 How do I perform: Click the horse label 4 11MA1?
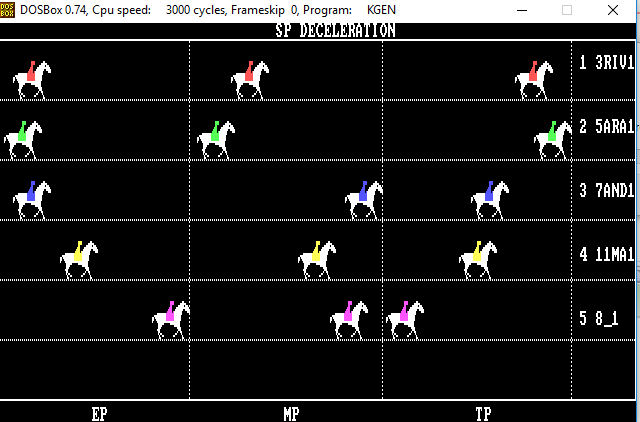tap(607, 254)
